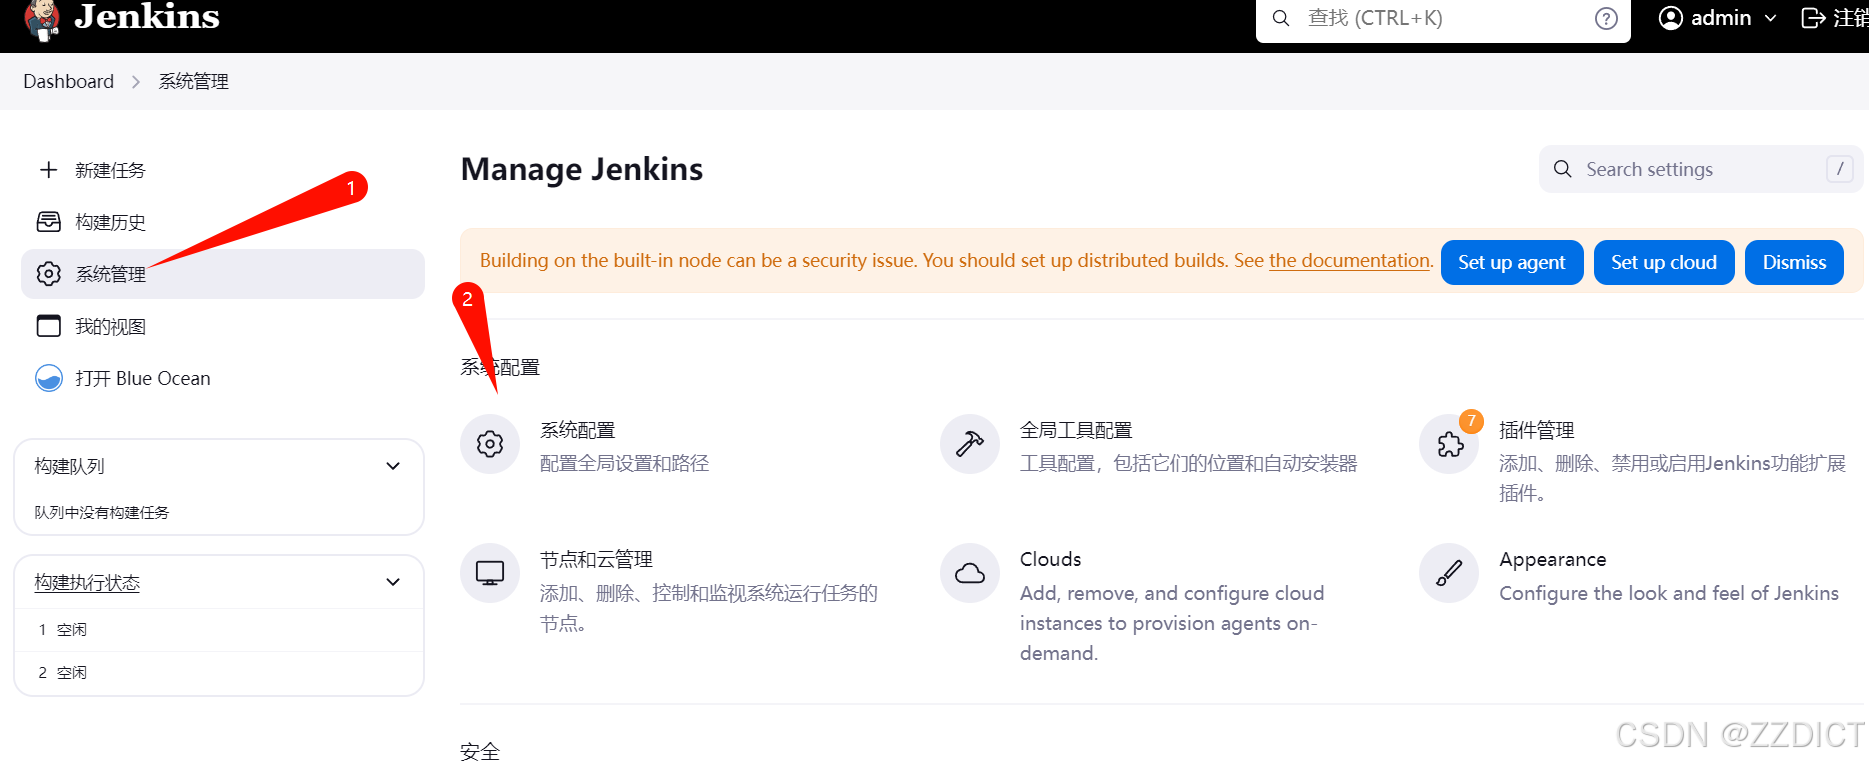Click the 安全 section heading

point(480,751)
